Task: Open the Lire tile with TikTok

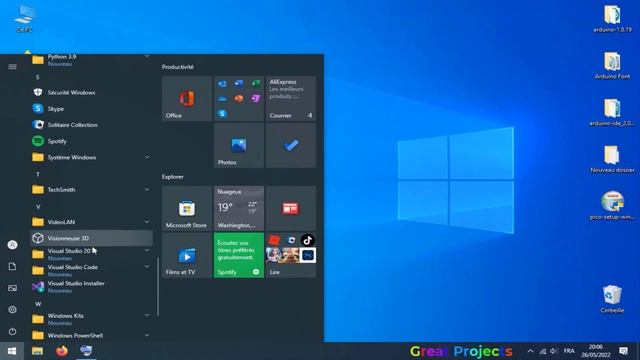Action: point(291,255)
